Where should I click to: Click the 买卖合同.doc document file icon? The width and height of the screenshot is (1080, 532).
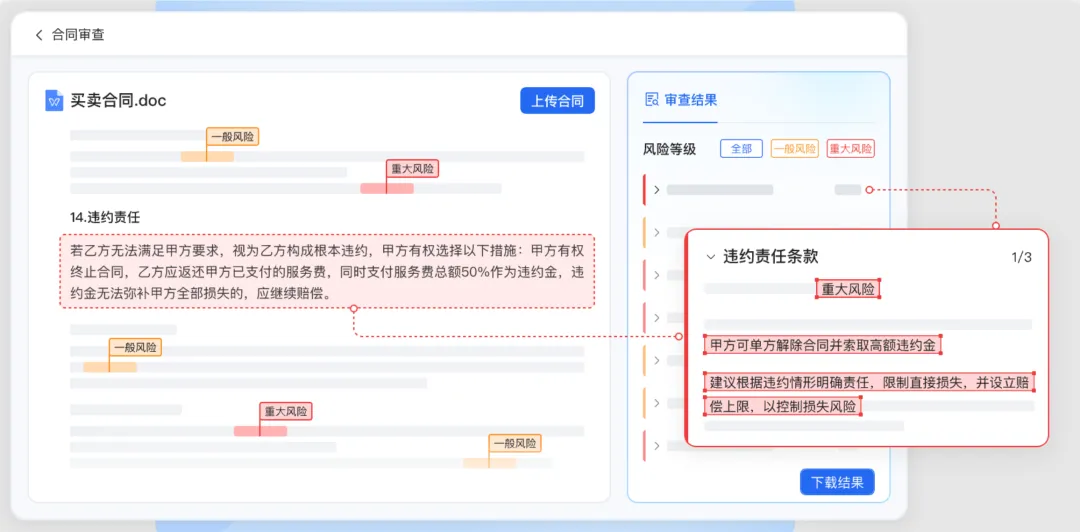54,101
